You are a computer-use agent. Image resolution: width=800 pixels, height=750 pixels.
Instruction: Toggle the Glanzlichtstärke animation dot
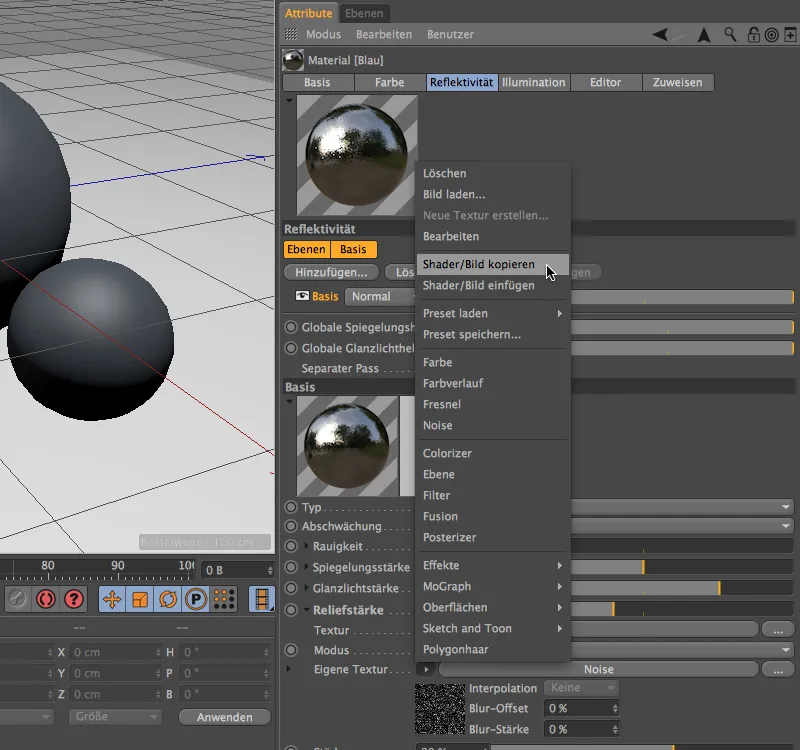[291, 588]
